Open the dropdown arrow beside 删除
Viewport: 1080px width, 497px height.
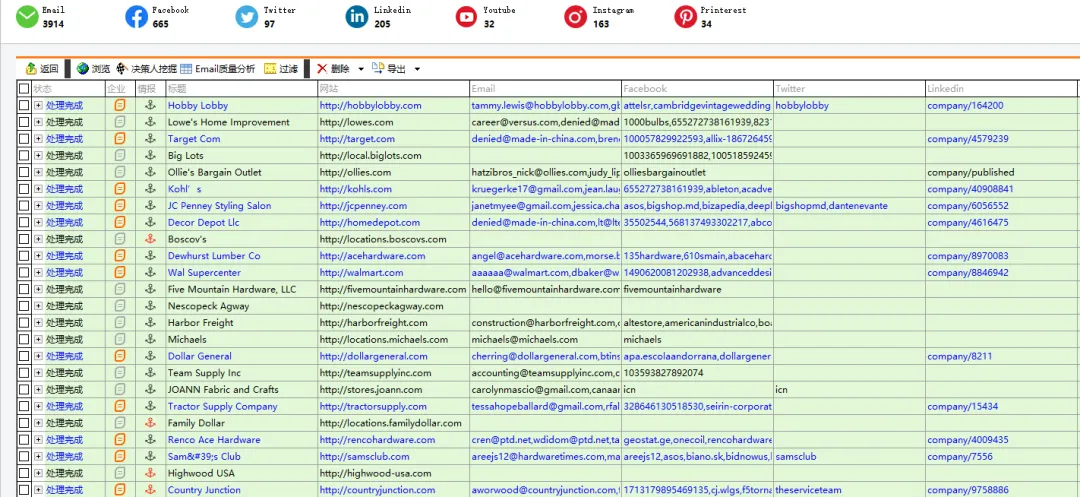(x=361, y=70)
